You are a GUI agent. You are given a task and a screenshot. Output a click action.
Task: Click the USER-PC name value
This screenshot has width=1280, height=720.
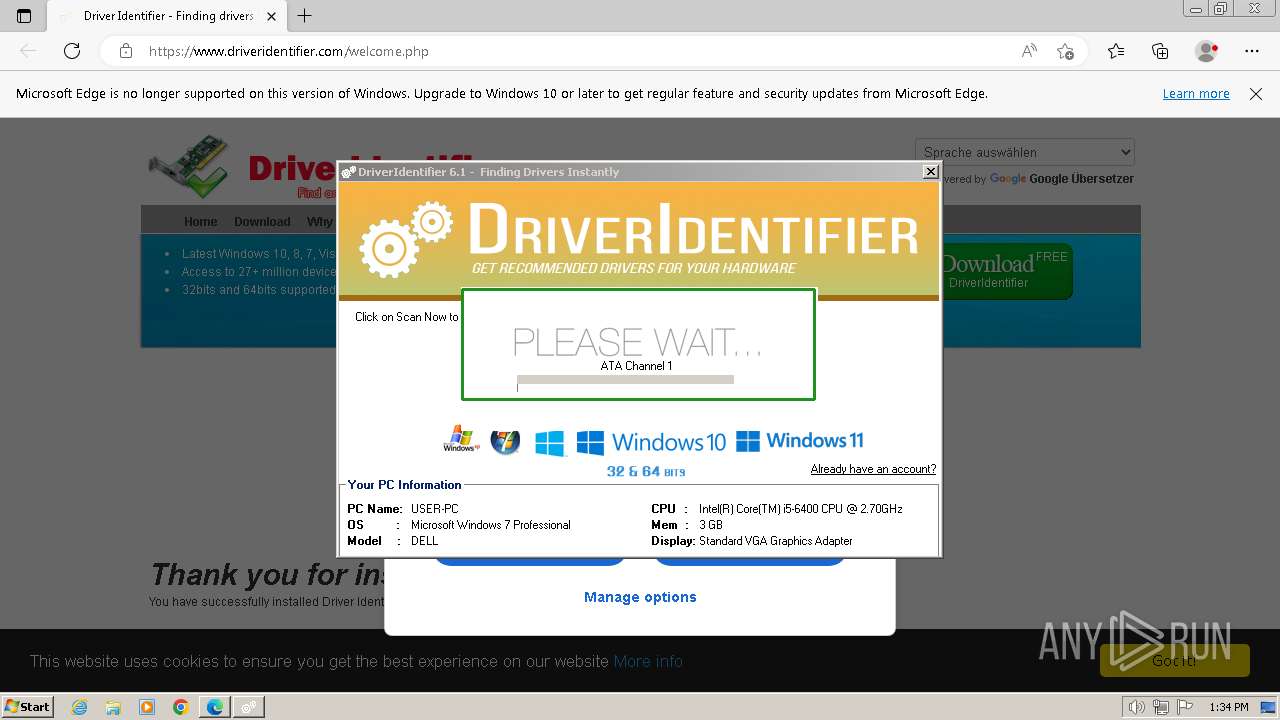[x=435, y=509]
